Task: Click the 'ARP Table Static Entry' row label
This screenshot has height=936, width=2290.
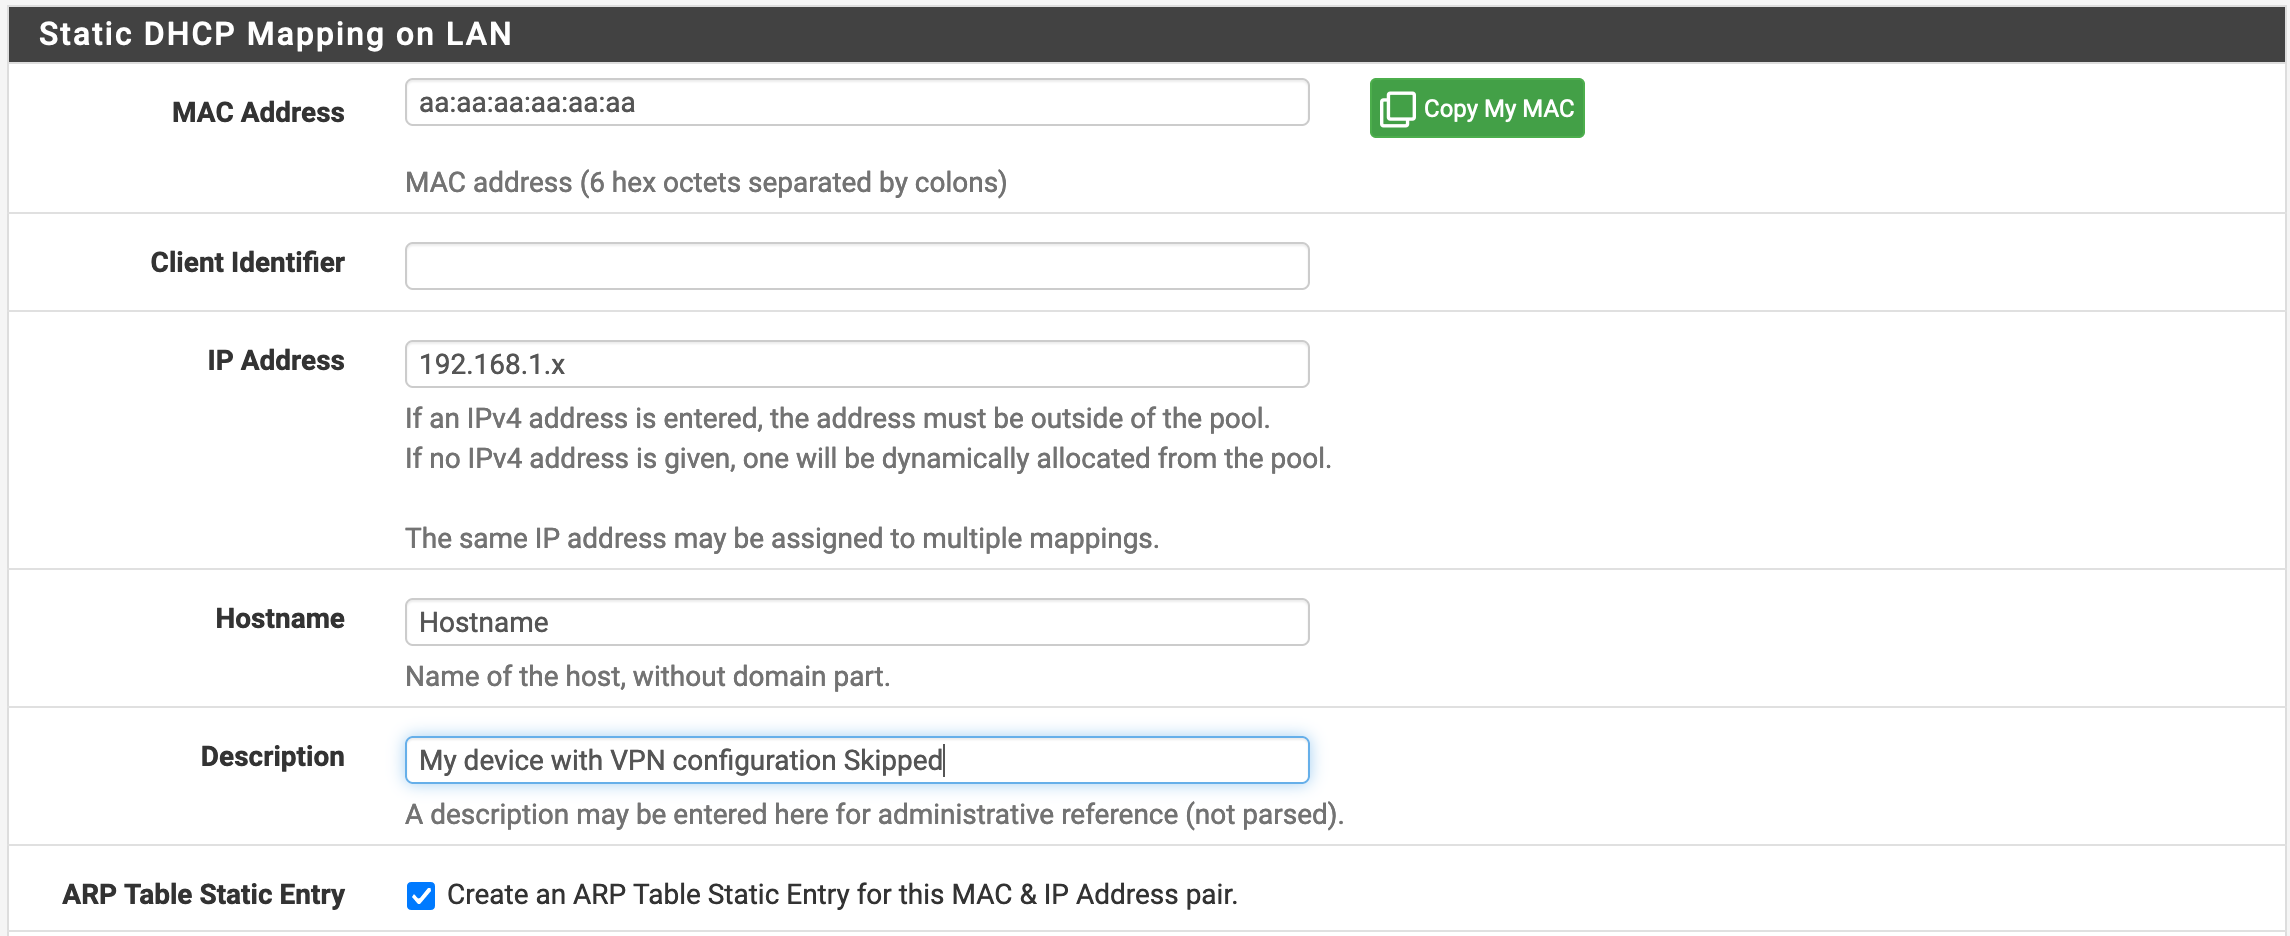Action: (203, 894)
